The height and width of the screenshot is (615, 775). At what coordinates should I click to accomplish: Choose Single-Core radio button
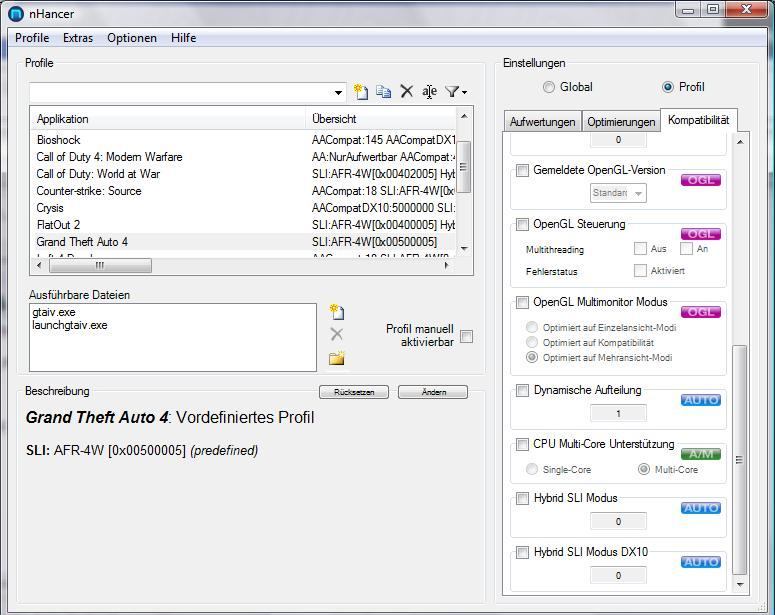[532, 469]
